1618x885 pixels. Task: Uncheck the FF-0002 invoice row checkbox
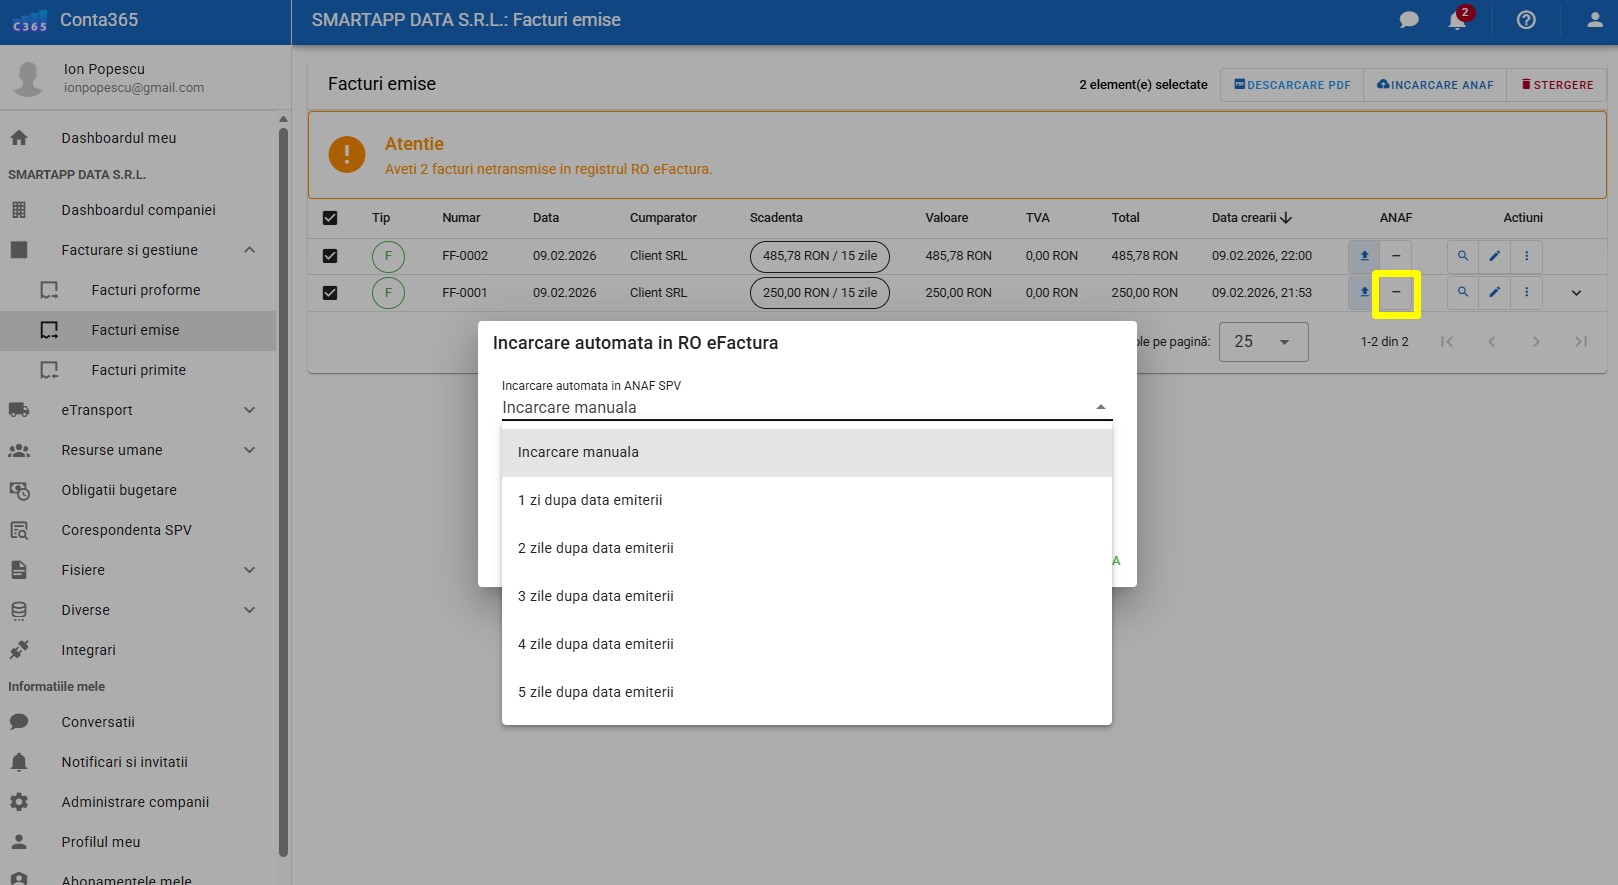click(330, 256)
